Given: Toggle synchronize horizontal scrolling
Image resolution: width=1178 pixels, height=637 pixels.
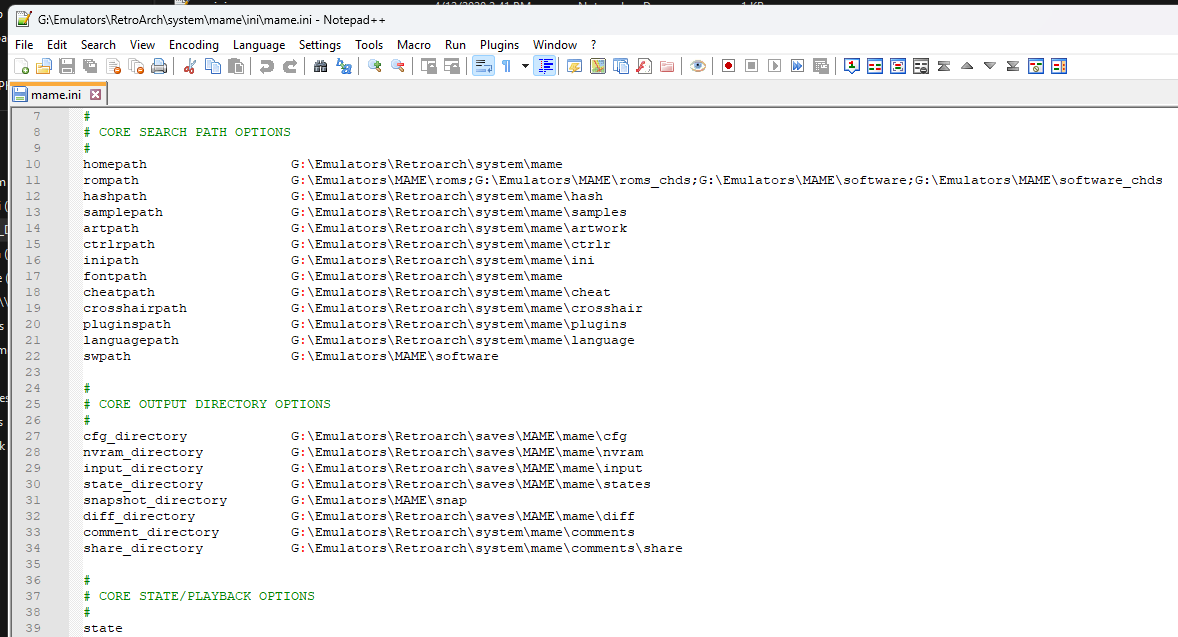Looking at the screenshot, I should 452,67.
